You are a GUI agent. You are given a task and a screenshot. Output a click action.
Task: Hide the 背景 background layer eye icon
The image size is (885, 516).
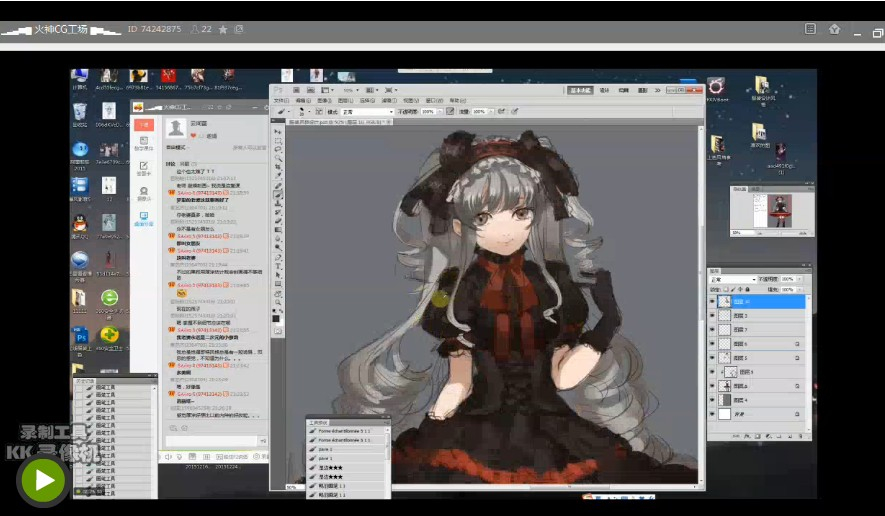tap(712, 414)
